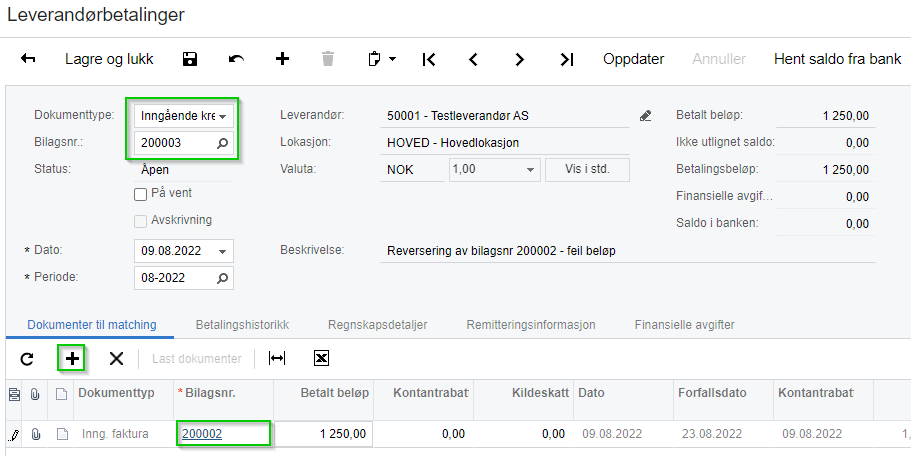Image resolution: width=911 pixels, height=456 pixels.
Task: Click Annuller button
Action: tap(719, 59)
